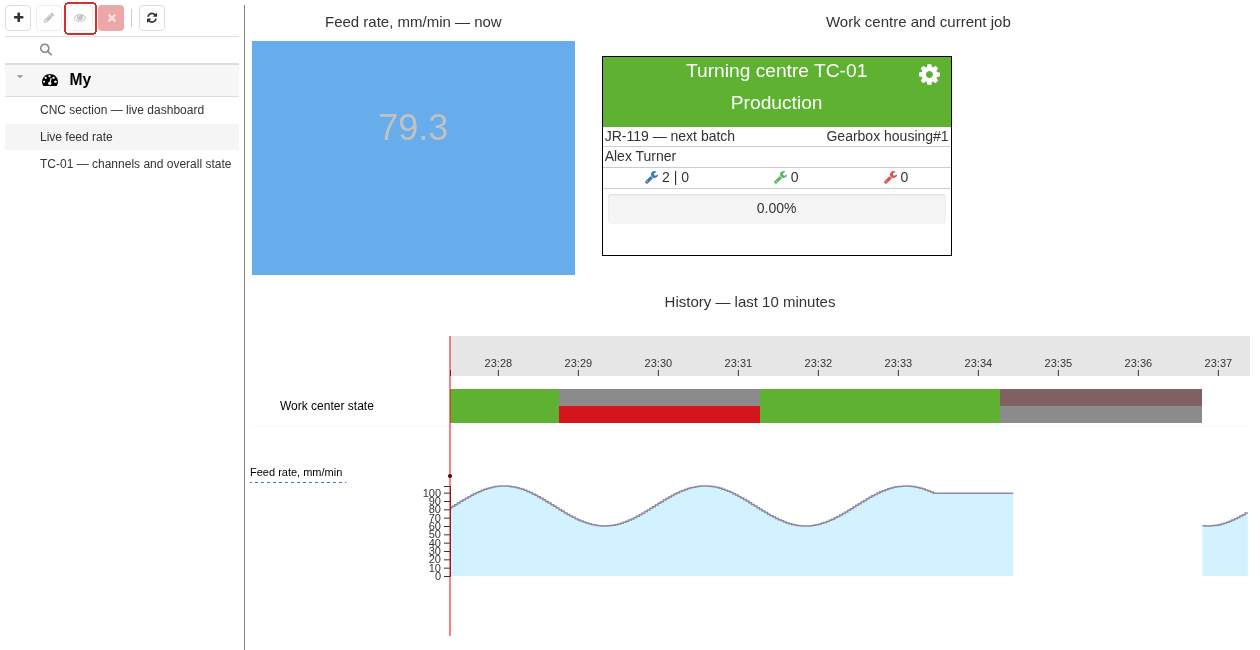
Task: Click the 23:31 timeline tick
Action: (738, 364)
